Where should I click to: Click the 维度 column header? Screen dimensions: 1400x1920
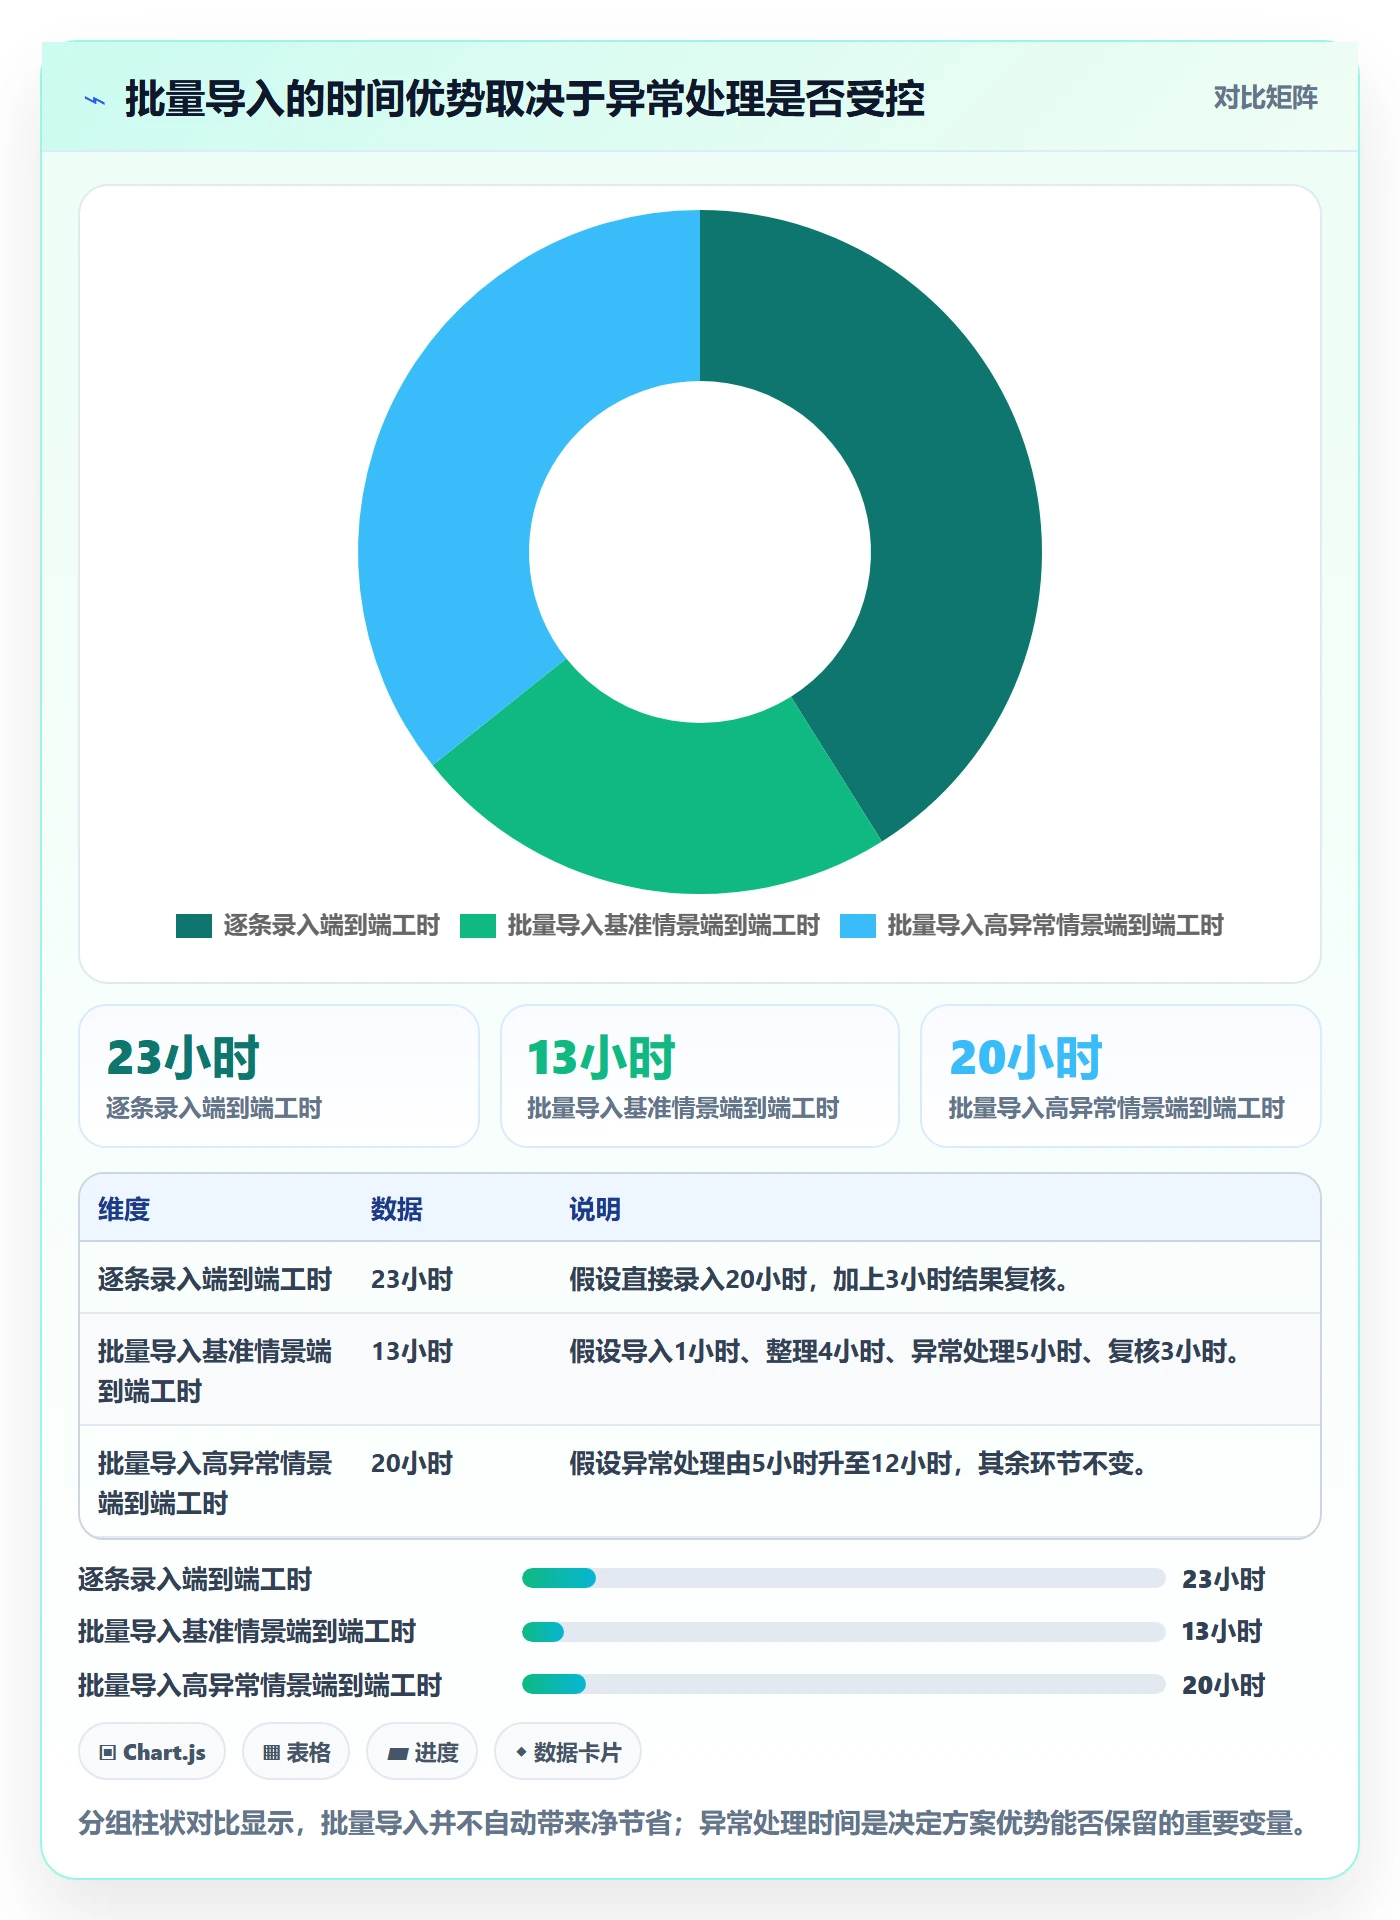(124, 1209)
